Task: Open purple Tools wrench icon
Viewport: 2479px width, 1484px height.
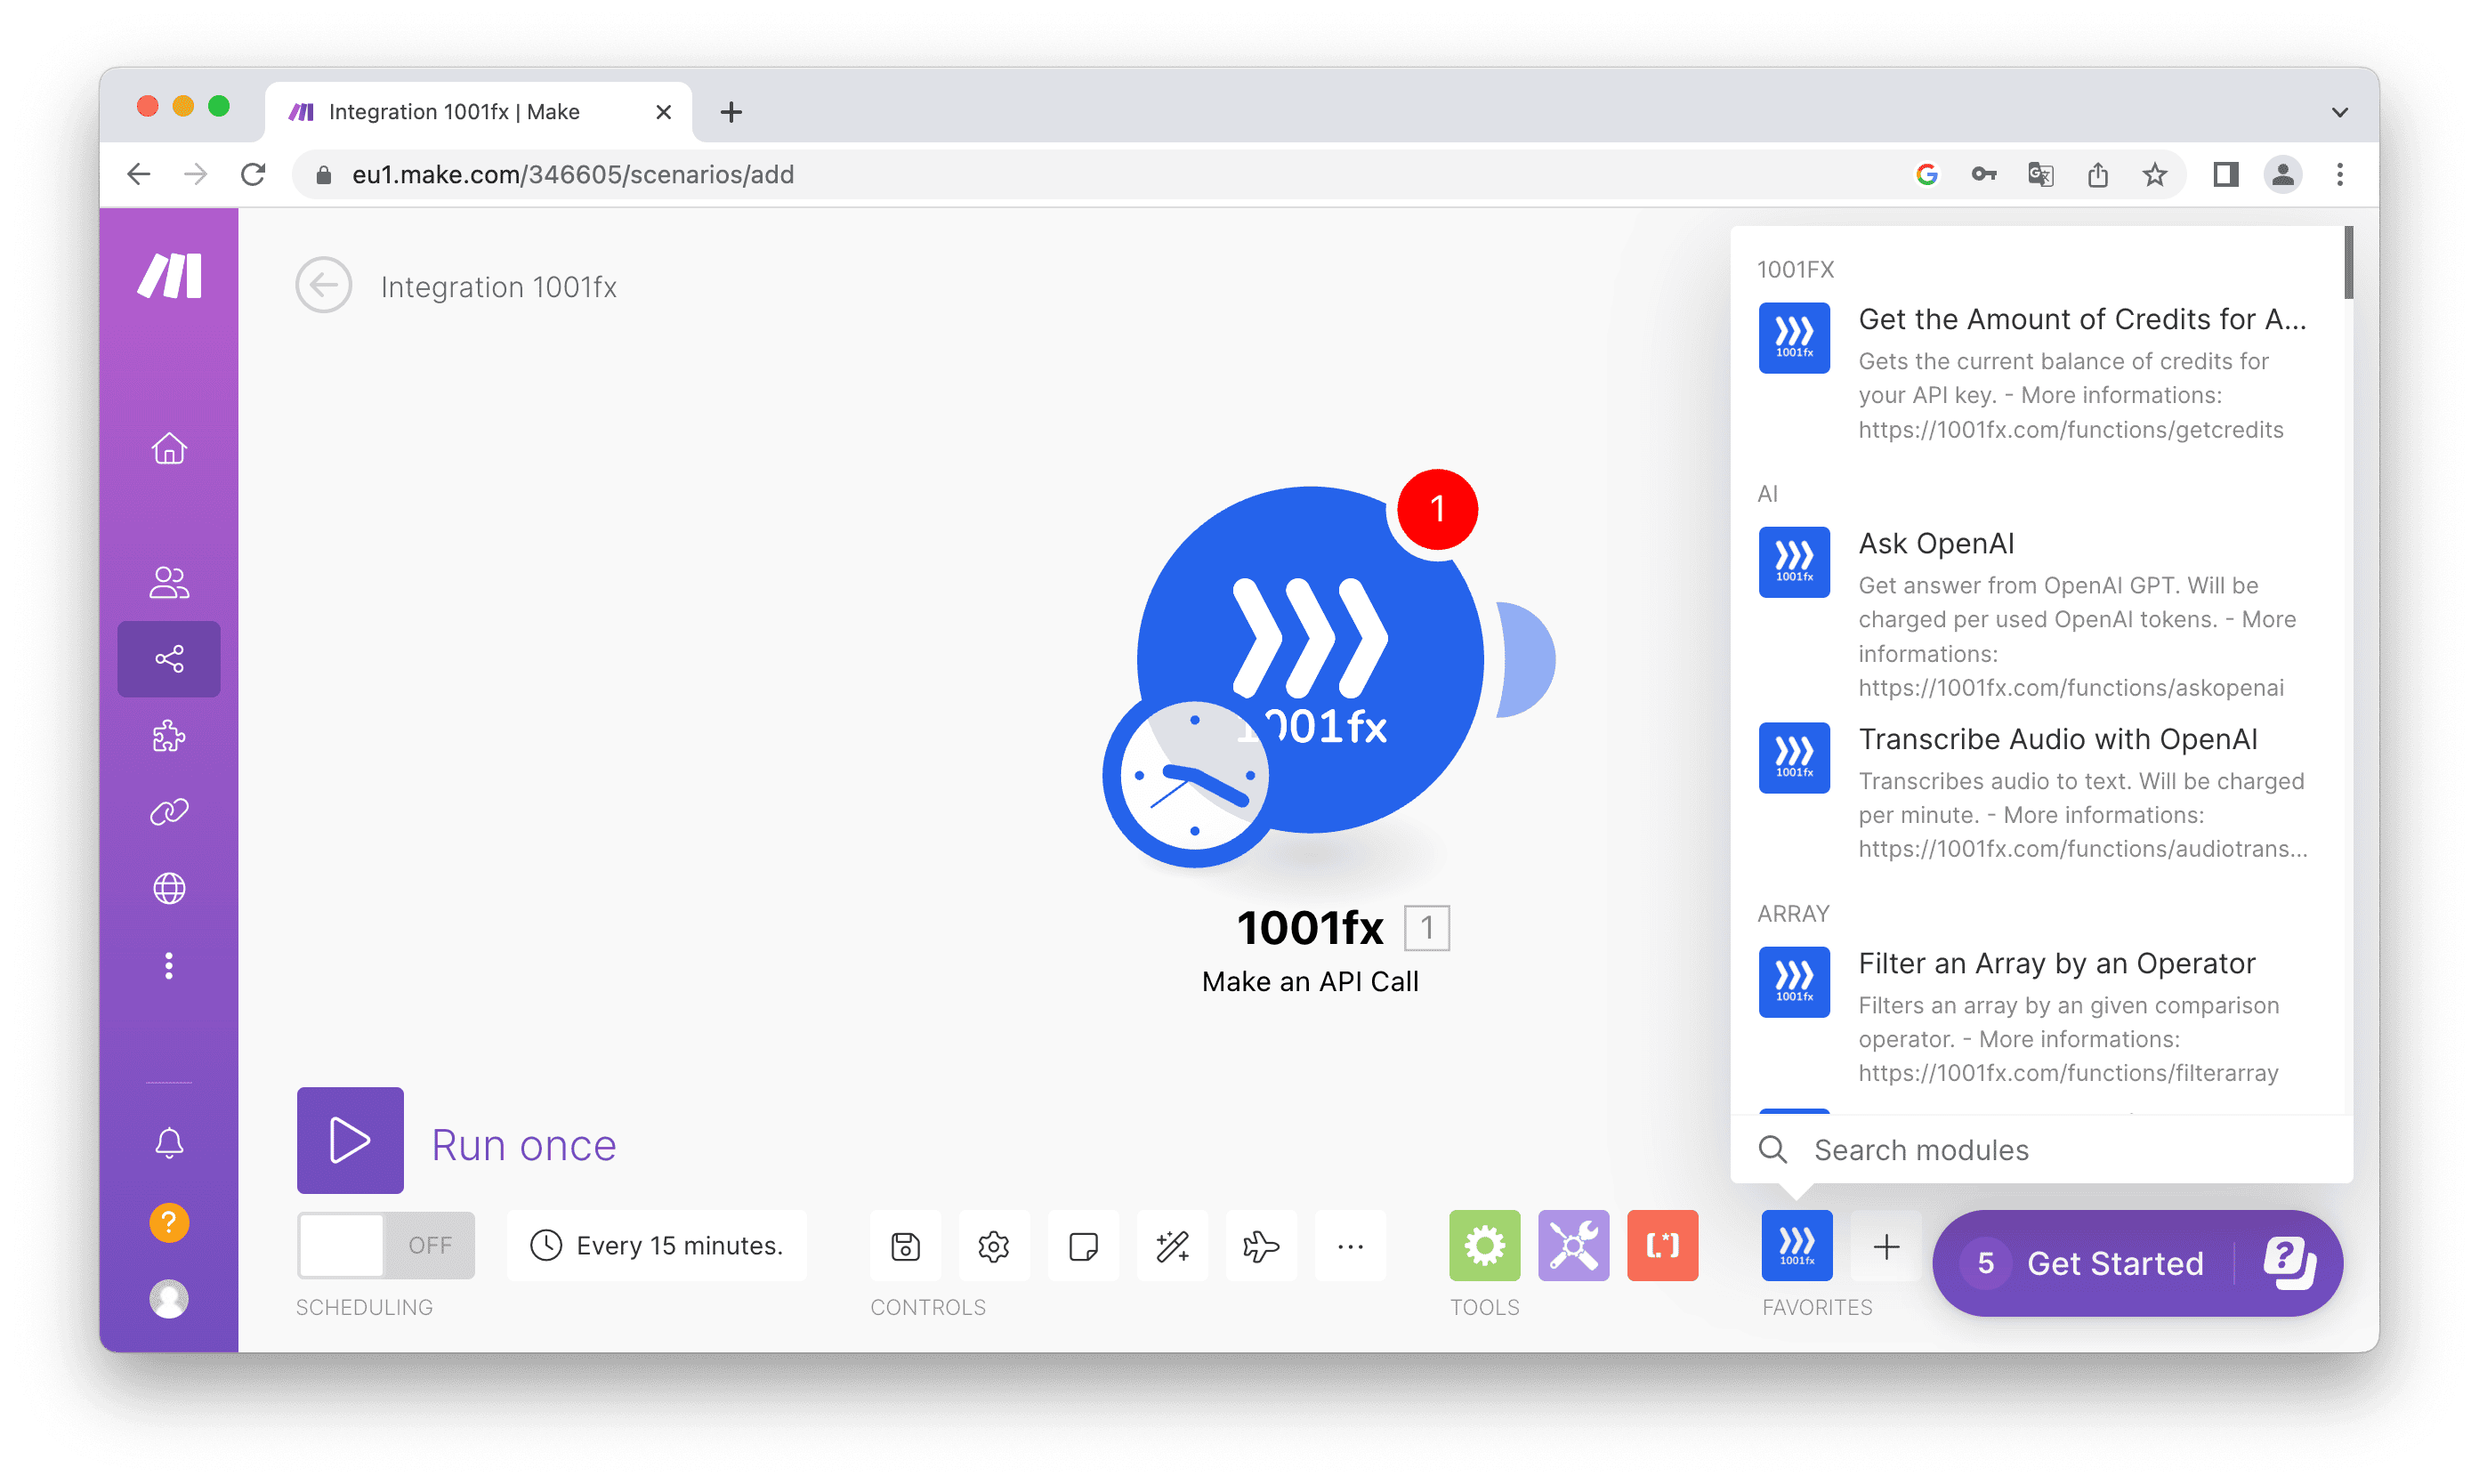Action: point(1573,1246)
